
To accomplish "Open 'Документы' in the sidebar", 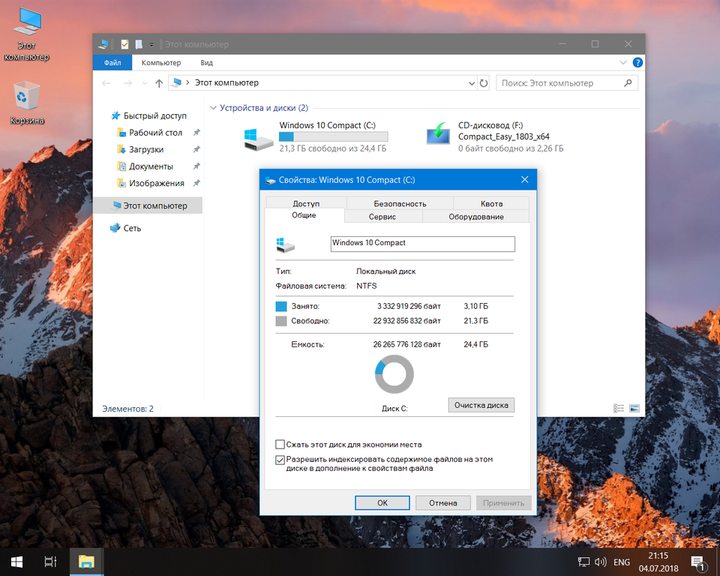I will point(151,166).
